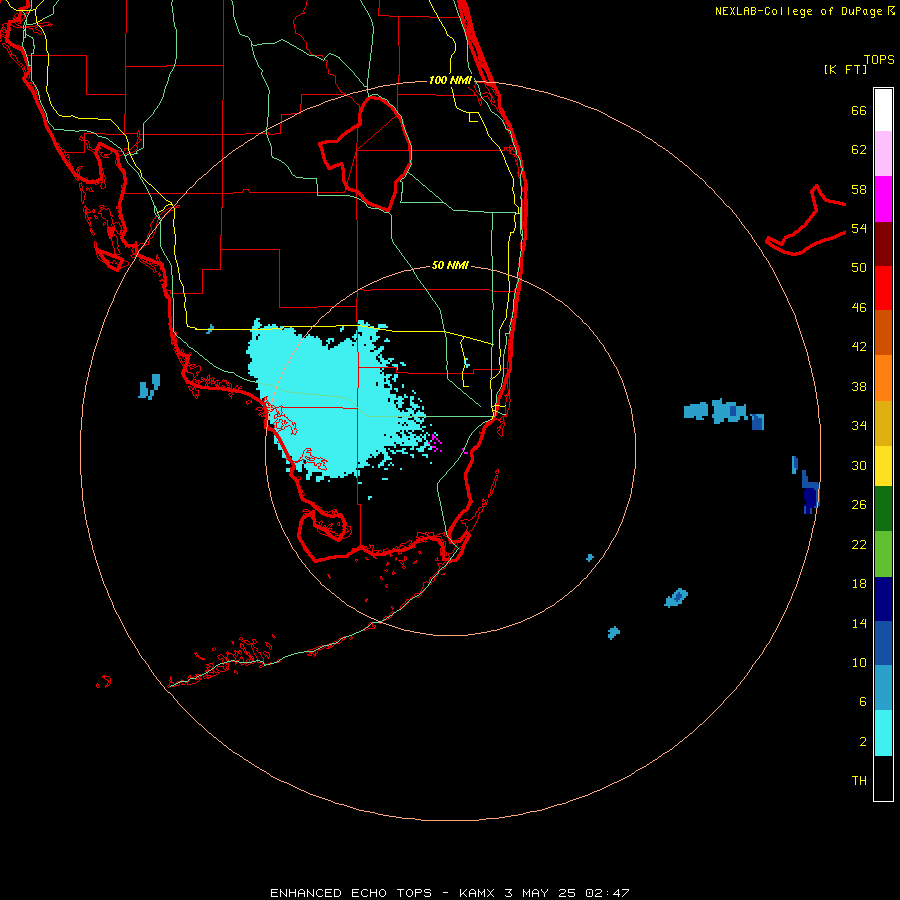Click the dark orange 42-46 kft swatch
The height and width of the screenshot is (900, 900).
883,332
